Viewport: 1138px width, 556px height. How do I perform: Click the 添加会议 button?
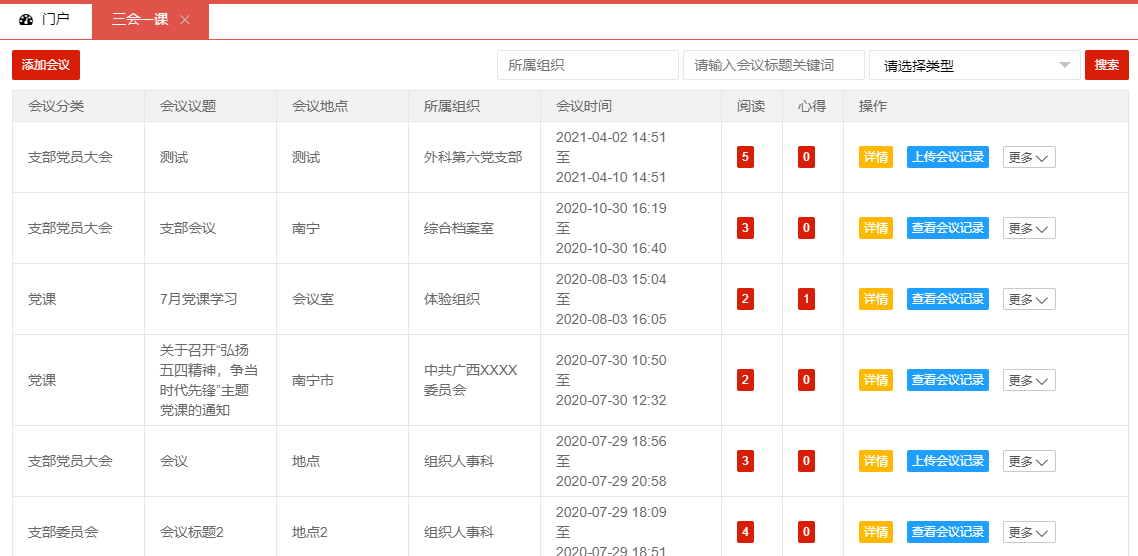[x=46, y=65]
